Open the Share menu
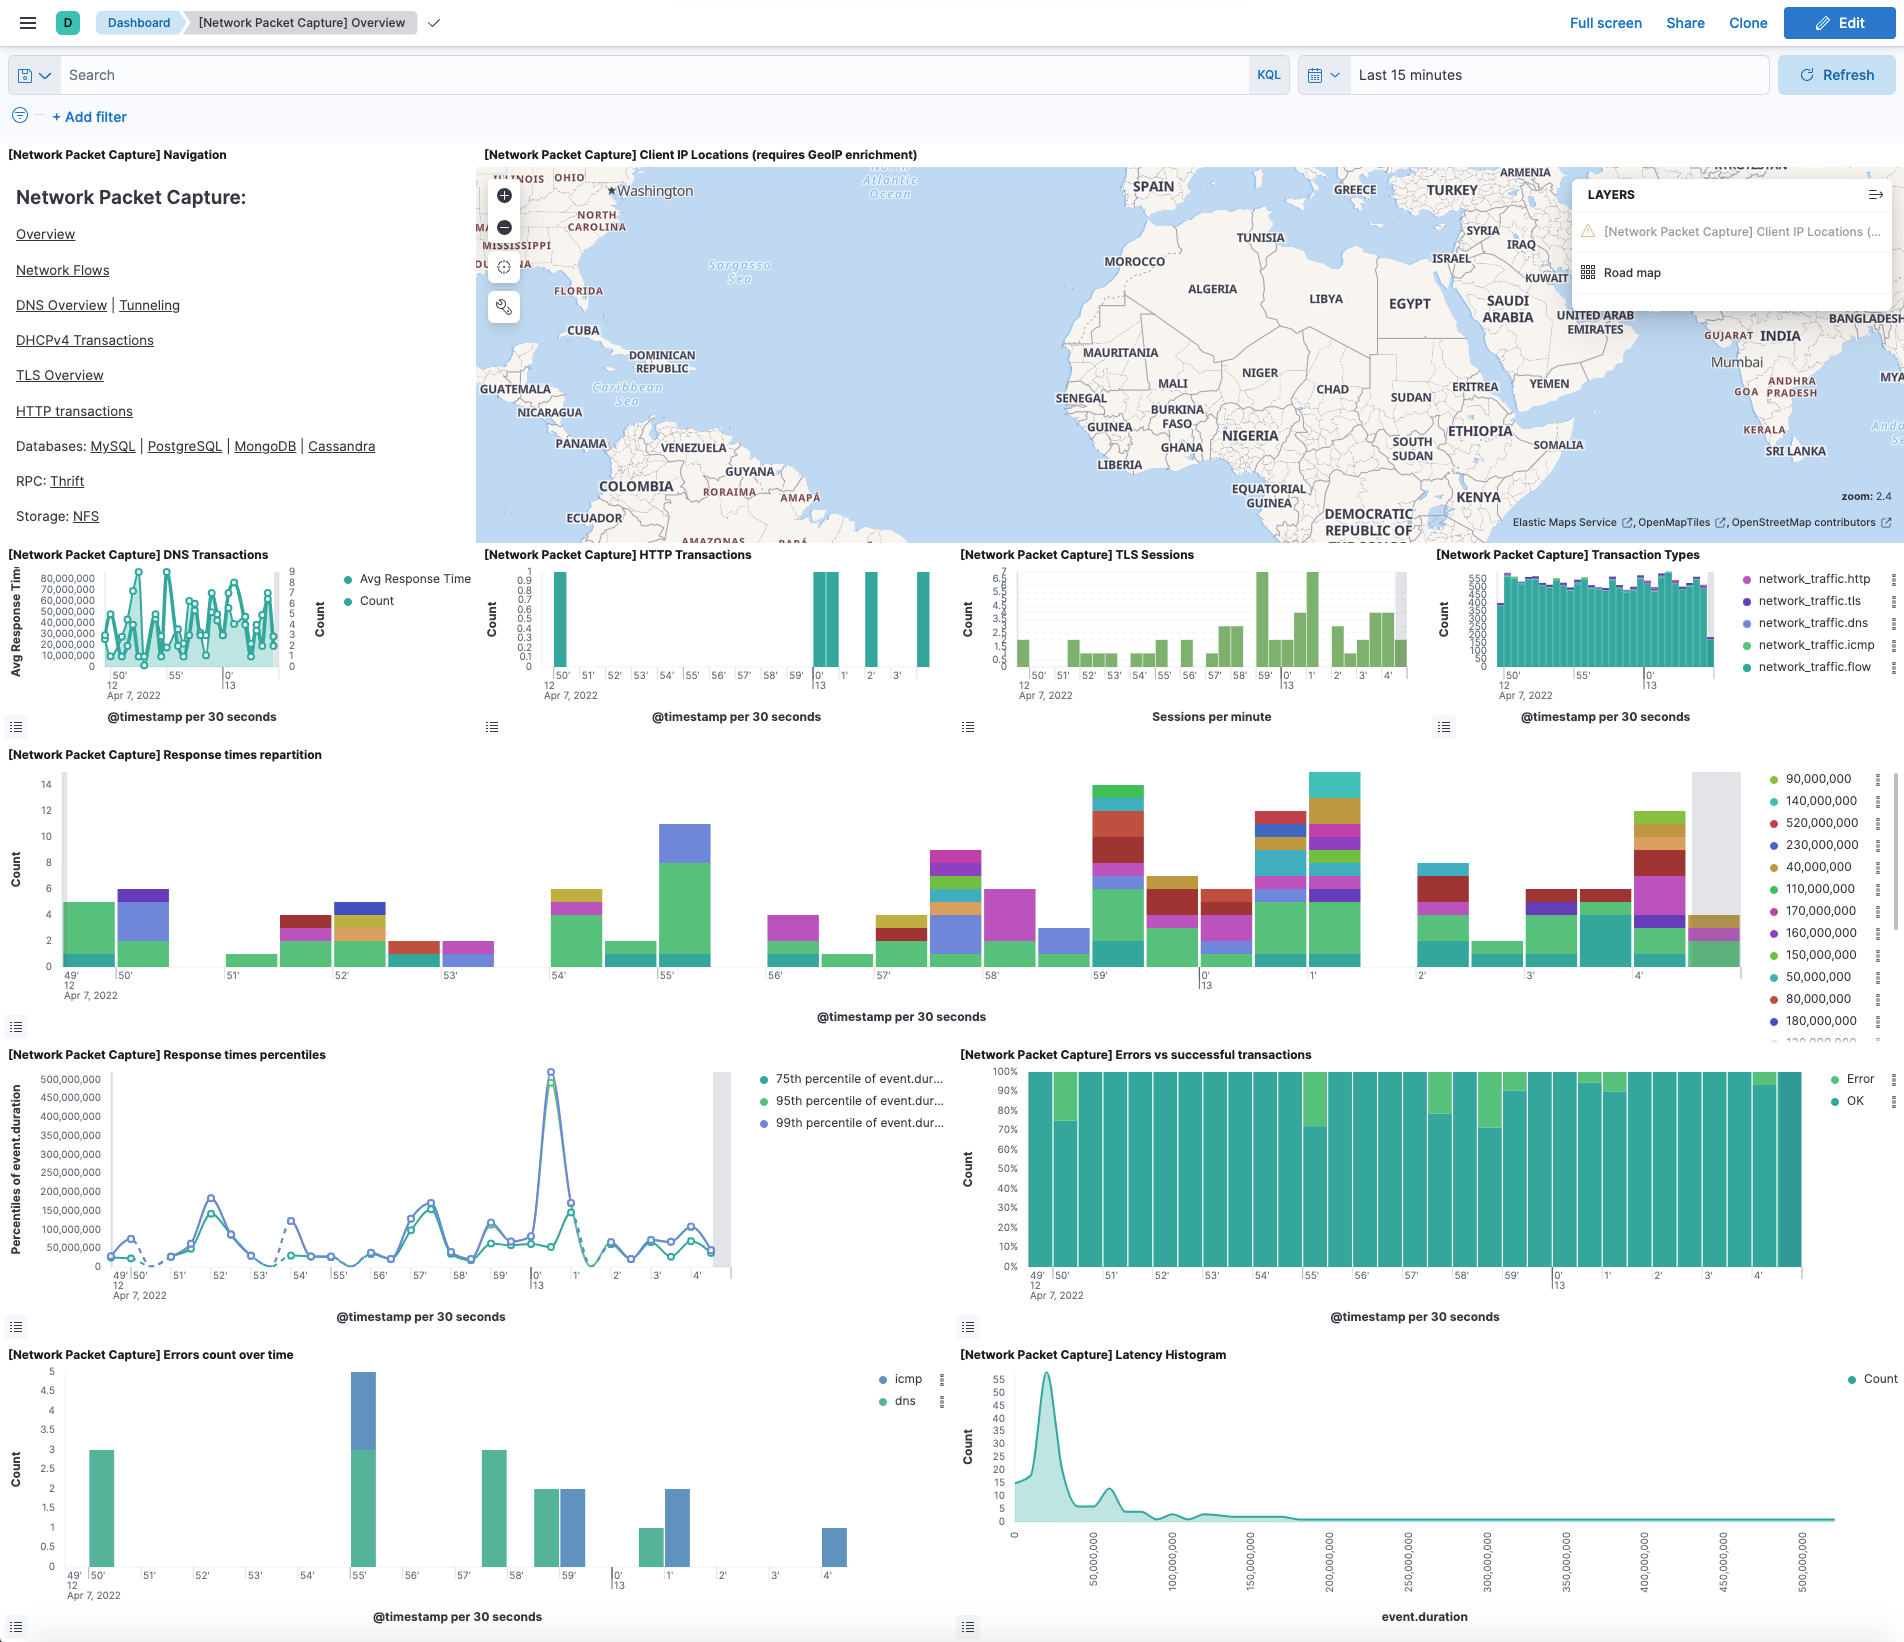The width and height of the screenshot is (1904, 1642). tap(1685, 23)
